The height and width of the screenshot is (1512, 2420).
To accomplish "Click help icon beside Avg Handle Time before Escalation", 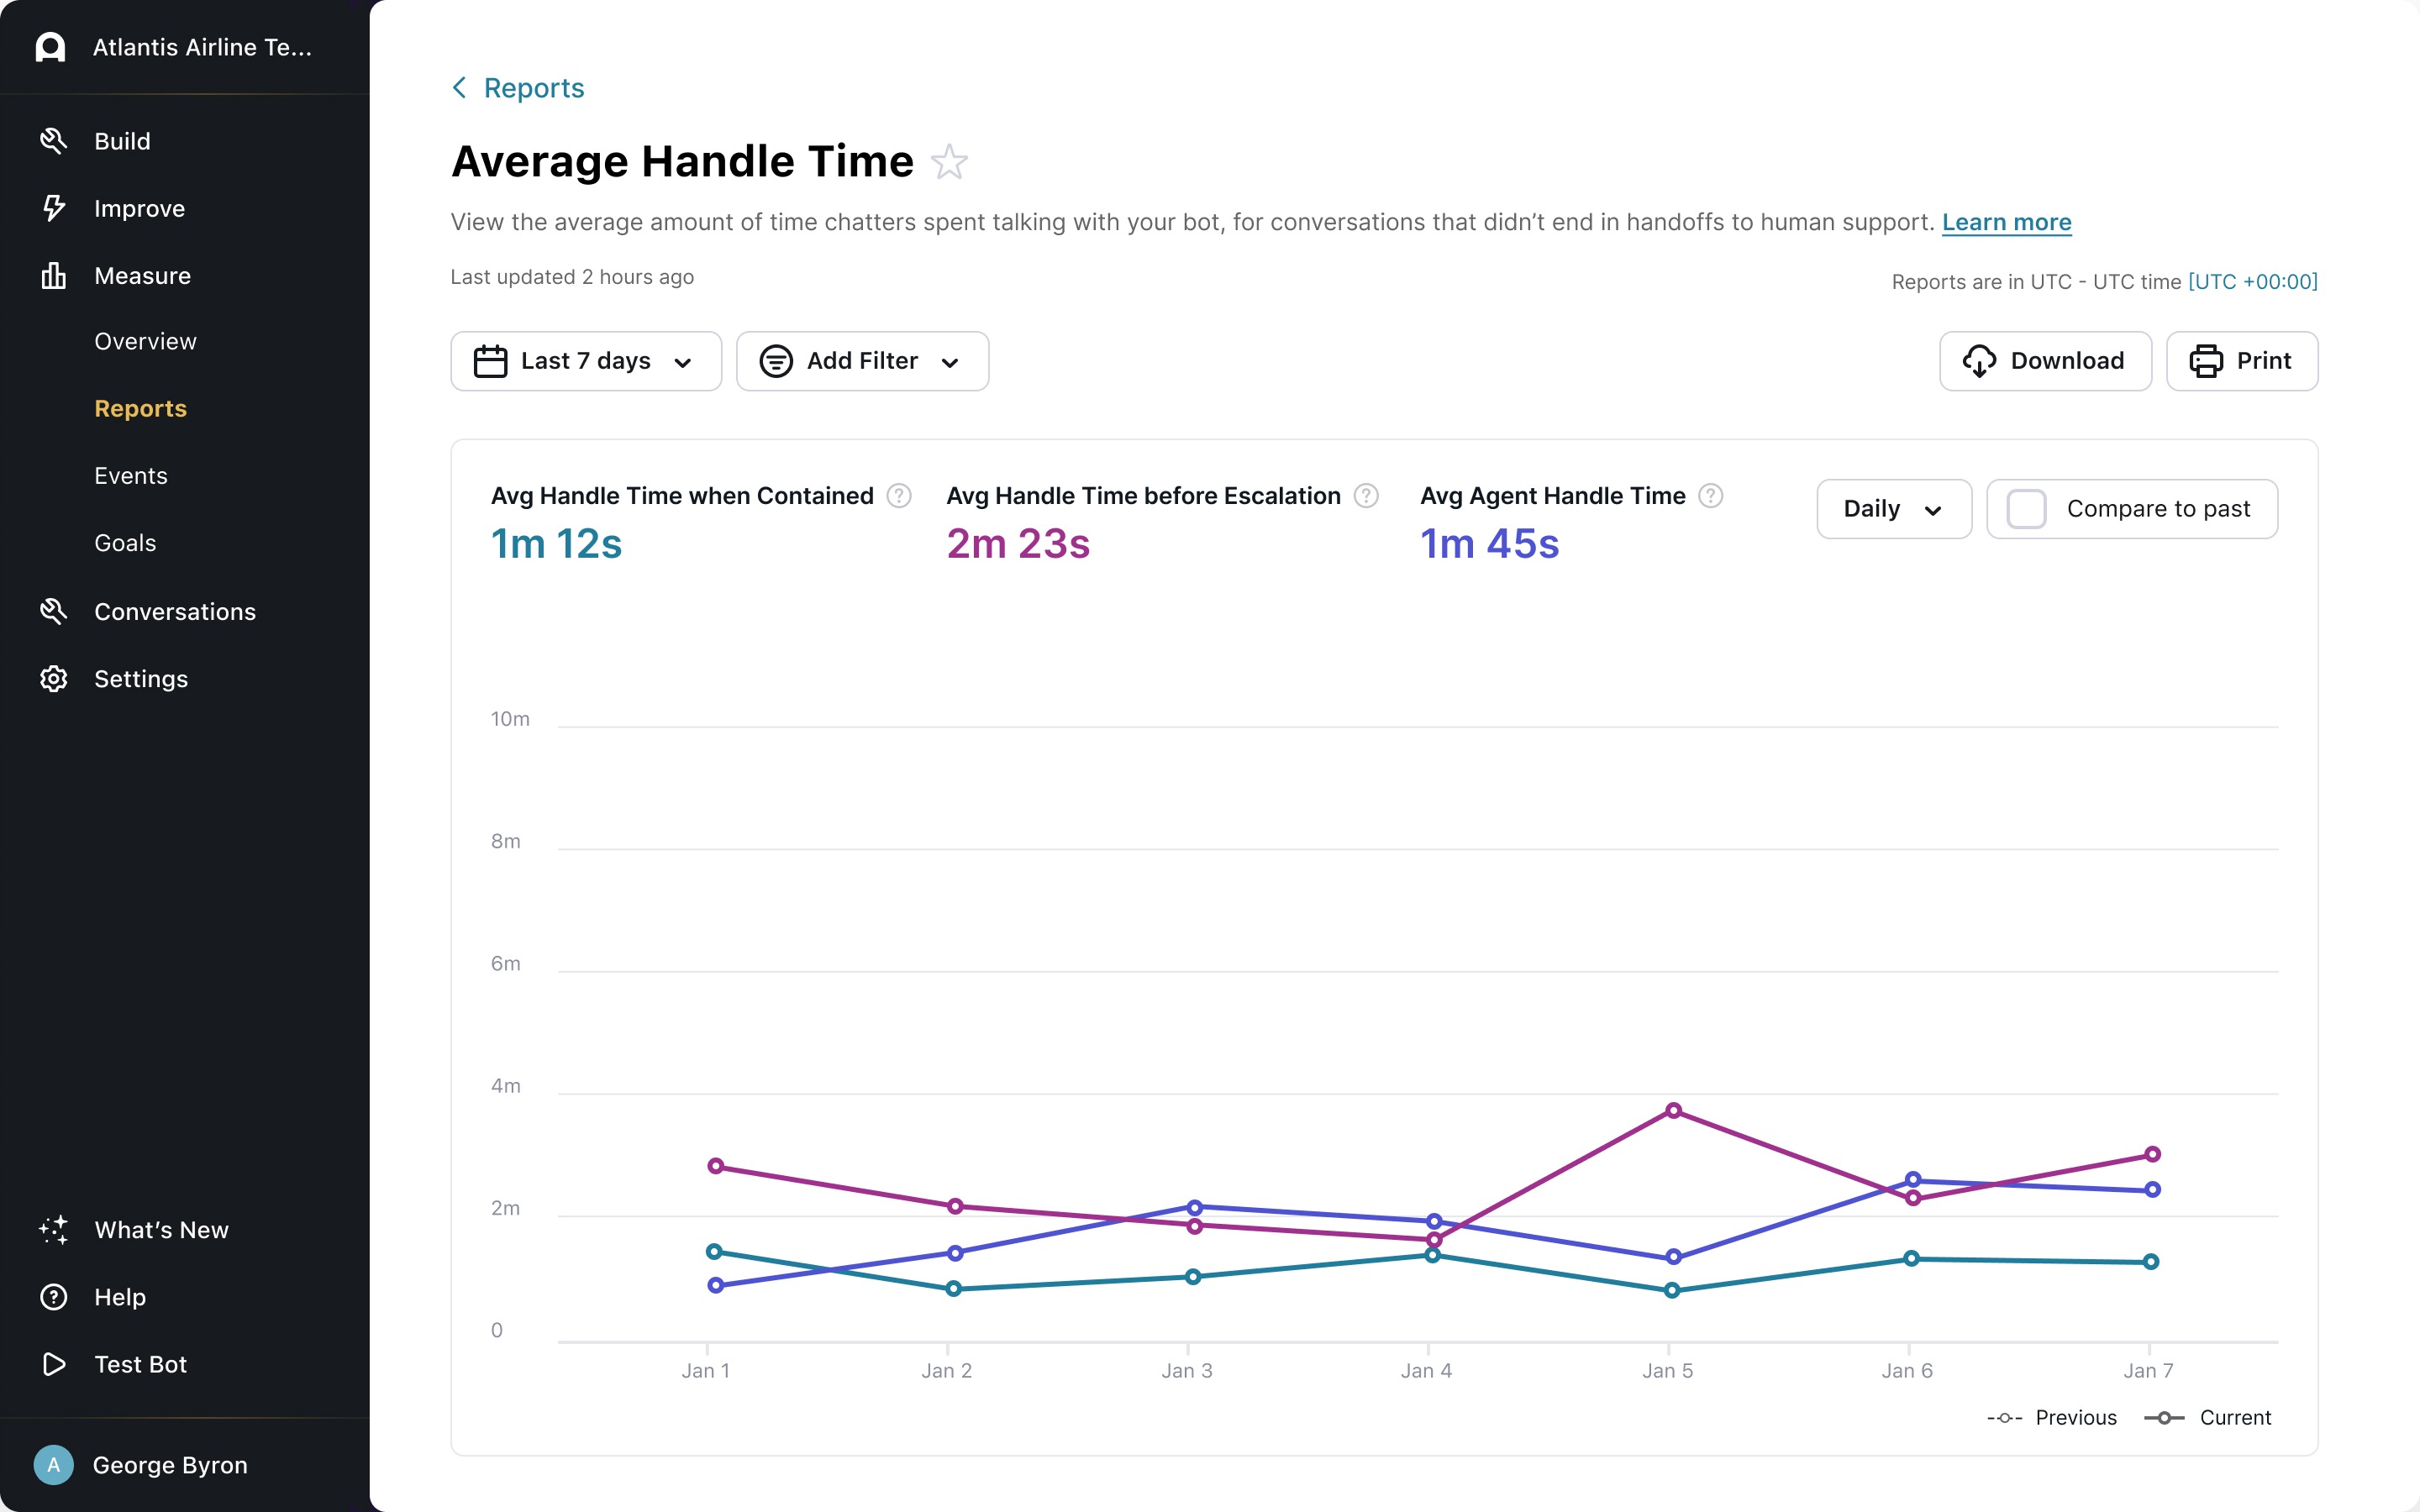I will (x=1366, y=496).
